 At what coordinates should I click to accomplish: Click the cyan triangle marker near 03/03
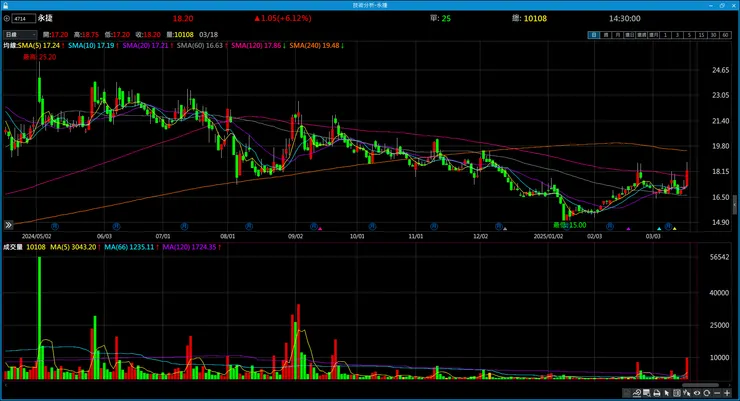tap(659, 229)
